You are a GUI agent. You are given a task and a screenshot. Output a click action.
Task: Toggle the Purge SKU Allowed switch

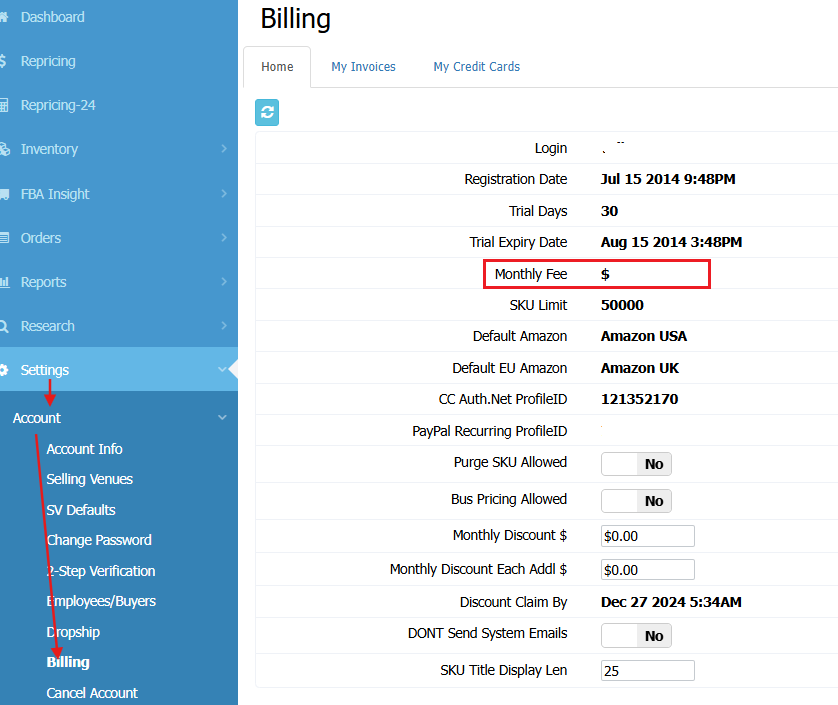(636, 464)
